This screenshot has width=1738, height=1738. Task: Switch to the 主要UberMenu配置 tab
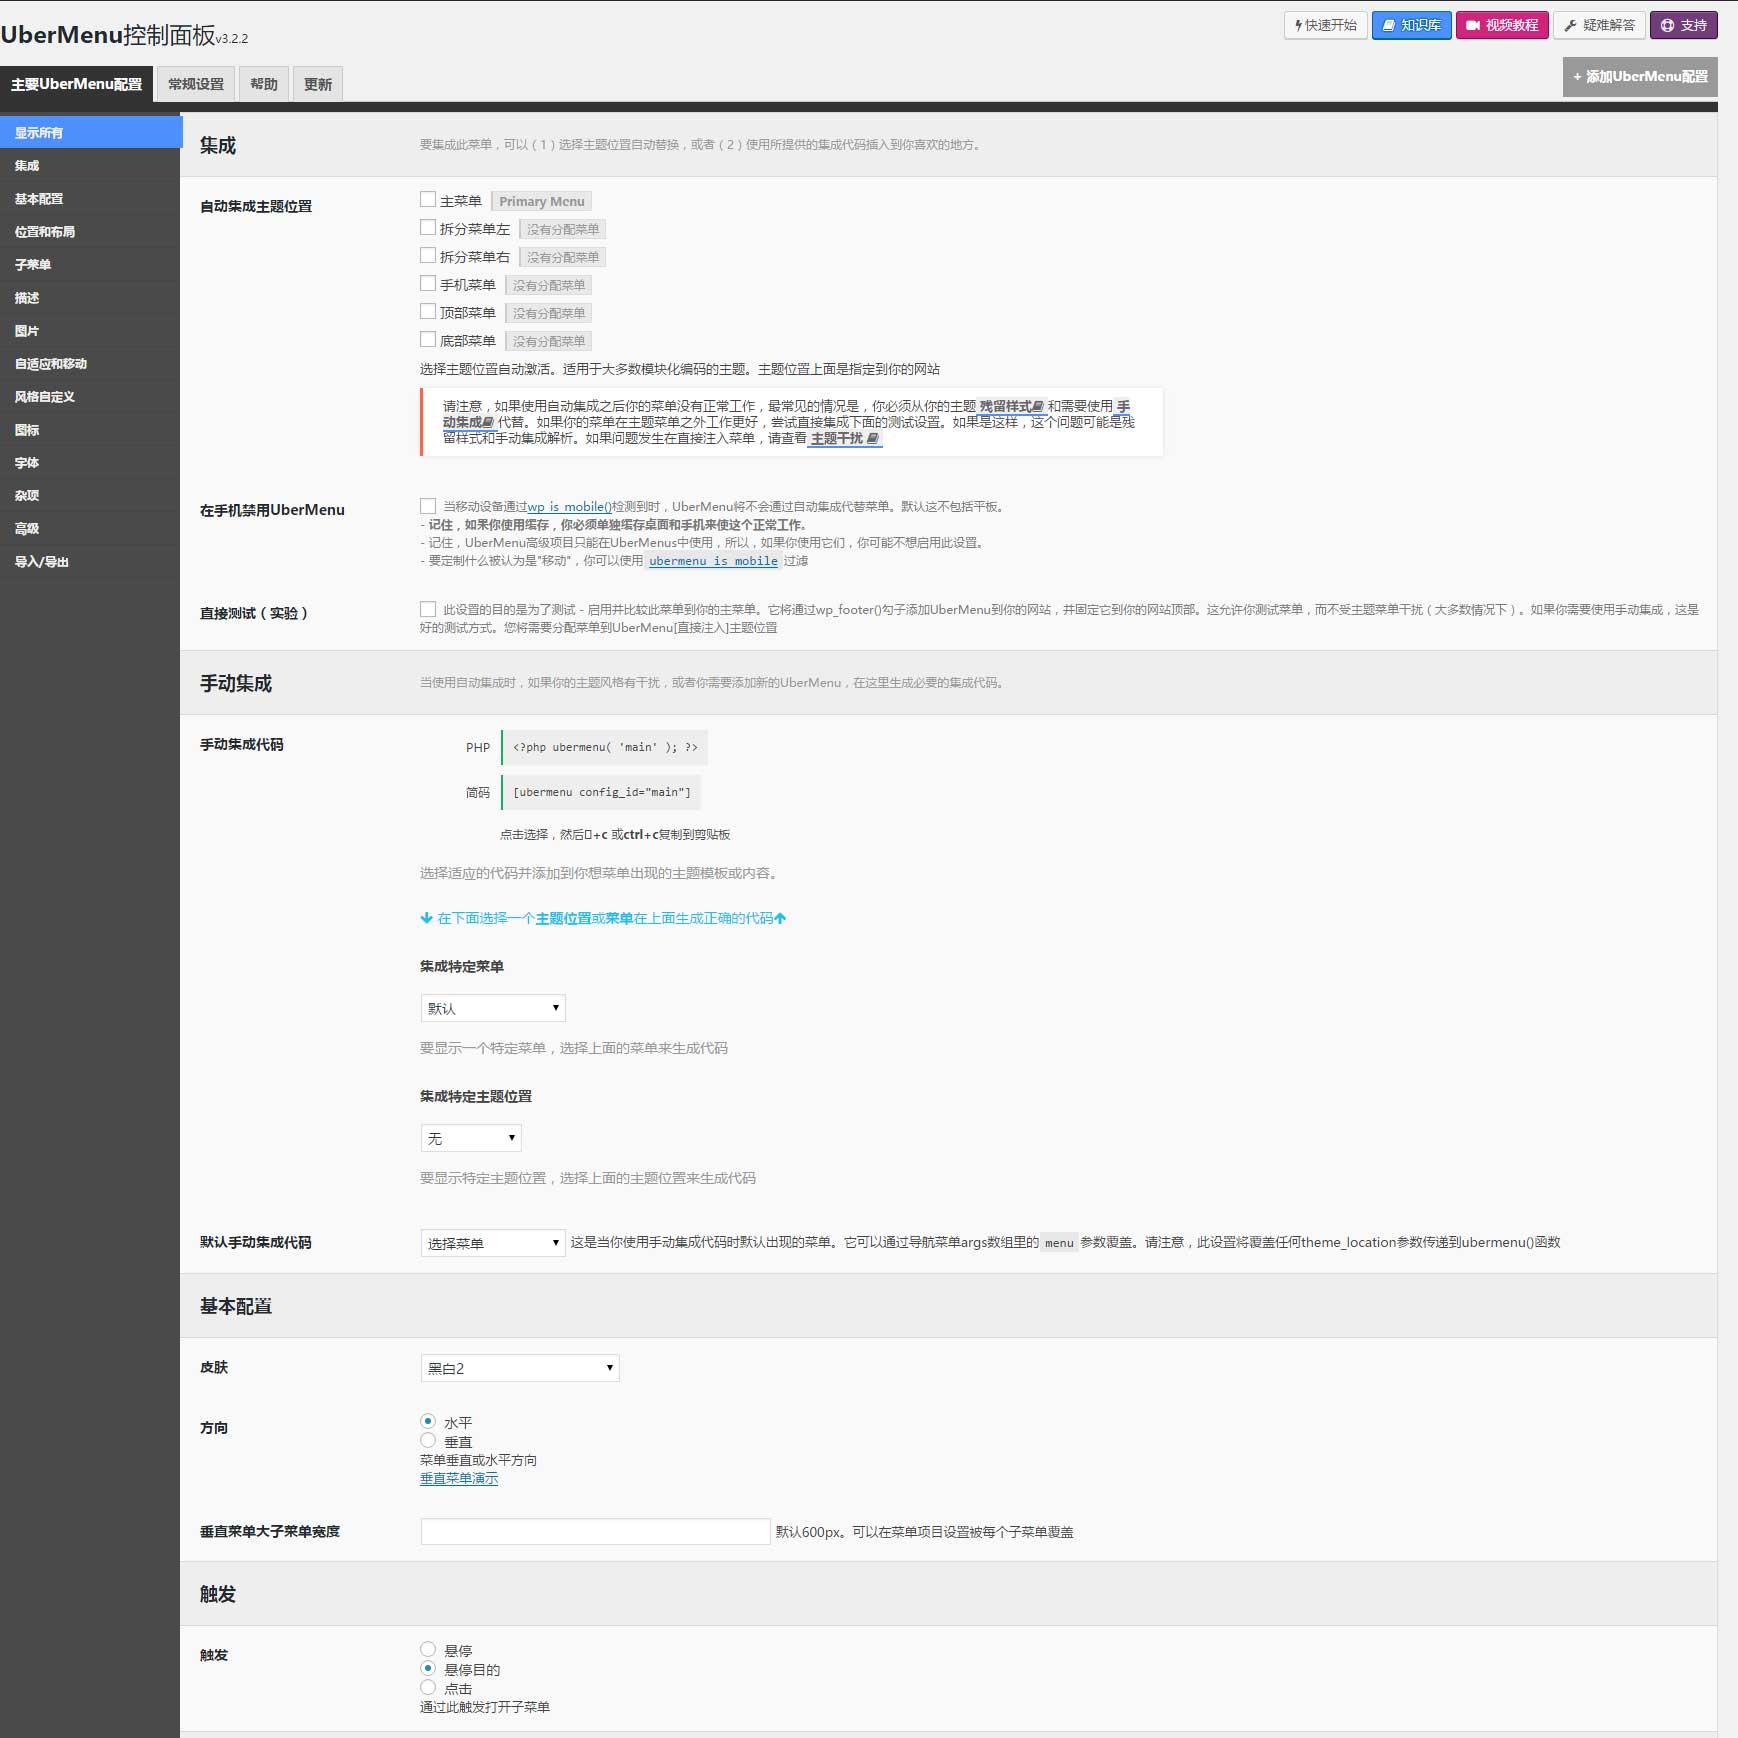77,84
